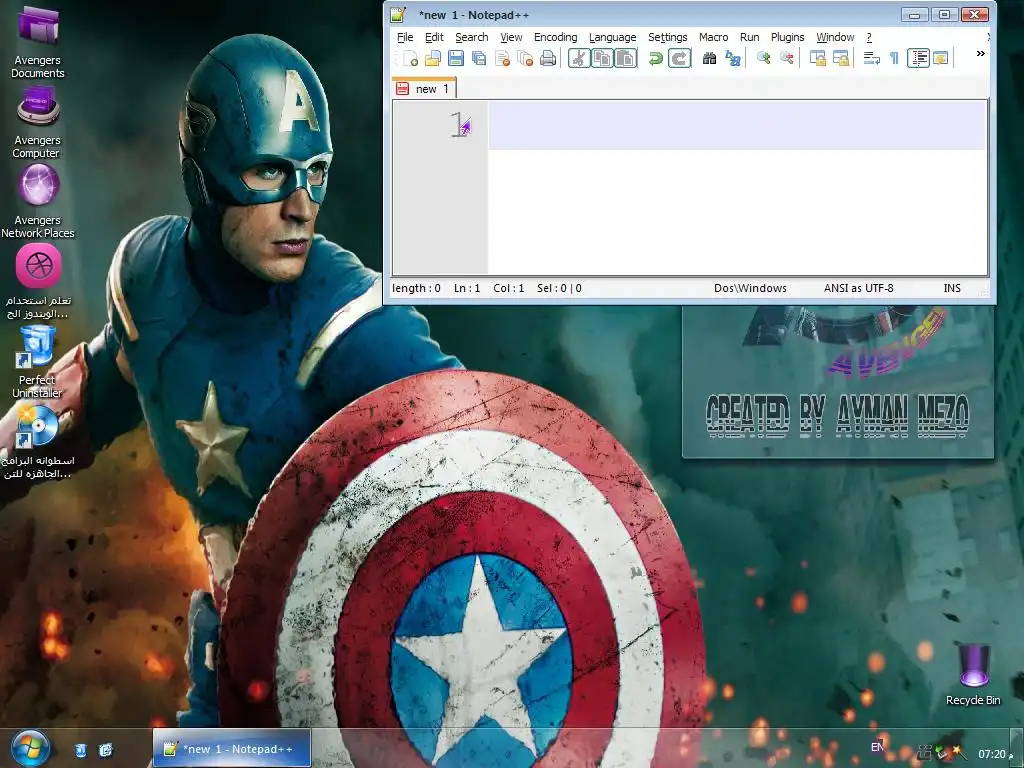The image size is (1024, 768).
Task: Toggle the Word Wrap toolbar icon
Action: point(871,59)
